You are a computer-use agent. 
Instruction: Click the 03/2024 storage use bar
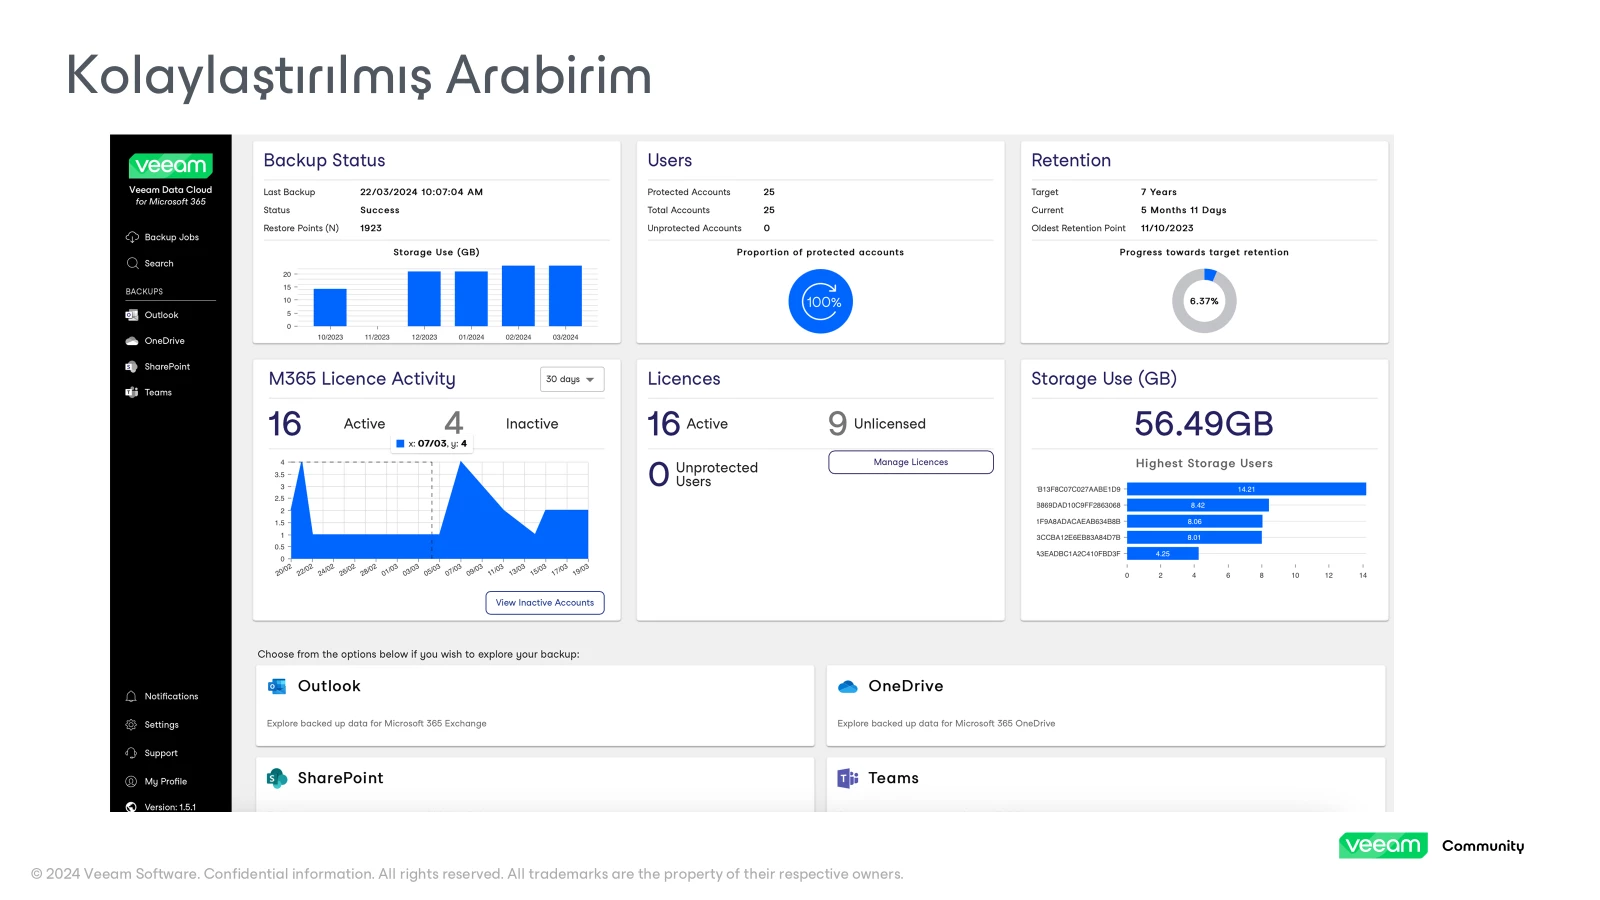[565, 296]
